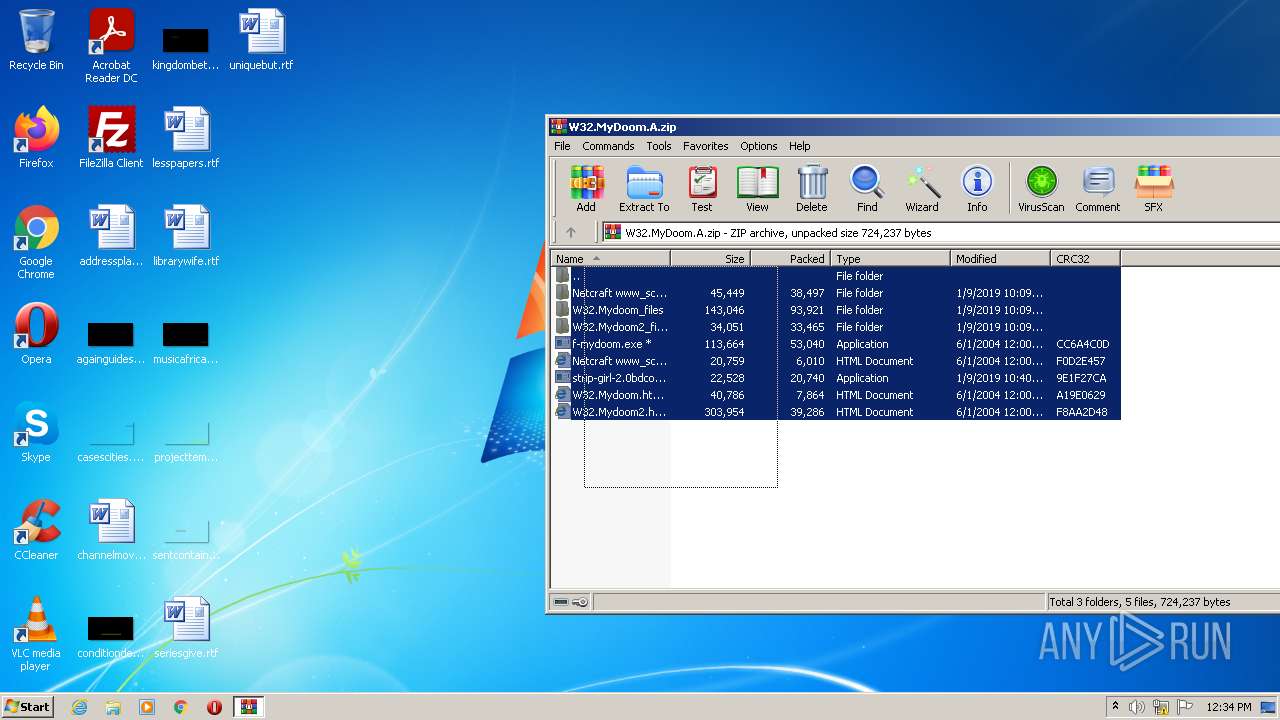Click the WinRAR taskbar button
1280x720 pixels.
(248, 707)
